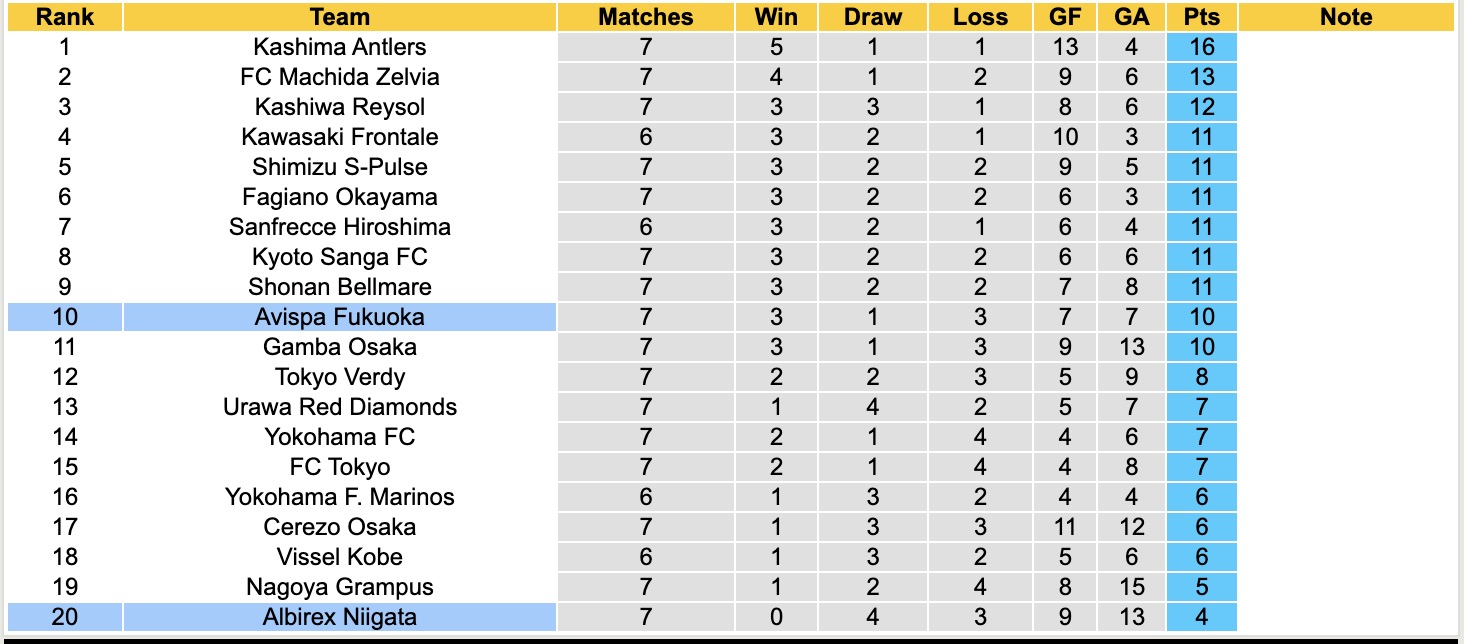
Task: Select the highlighted Albirex Niigata team name
Action: tap(340, 617)
